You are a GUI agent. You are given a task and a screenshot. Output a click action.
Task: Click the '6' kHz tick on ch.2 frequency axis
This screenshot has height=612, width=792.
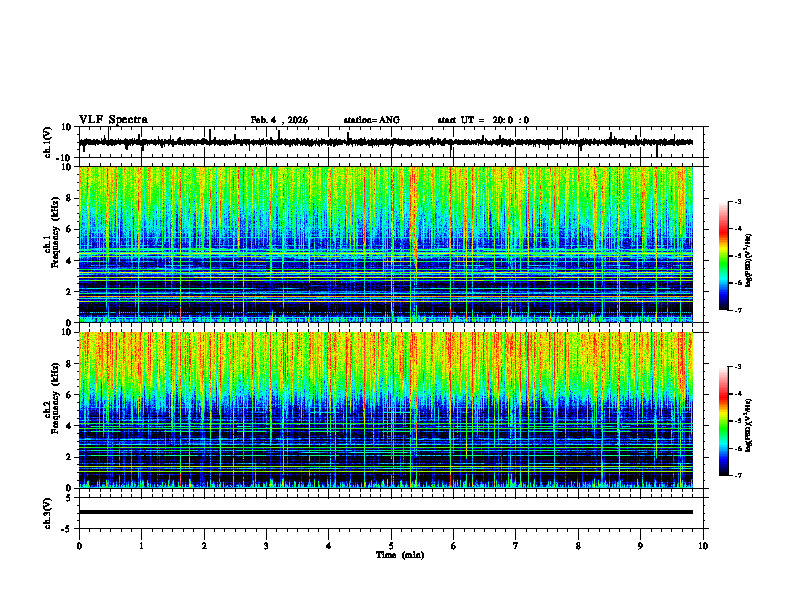(x=70, y=395)
